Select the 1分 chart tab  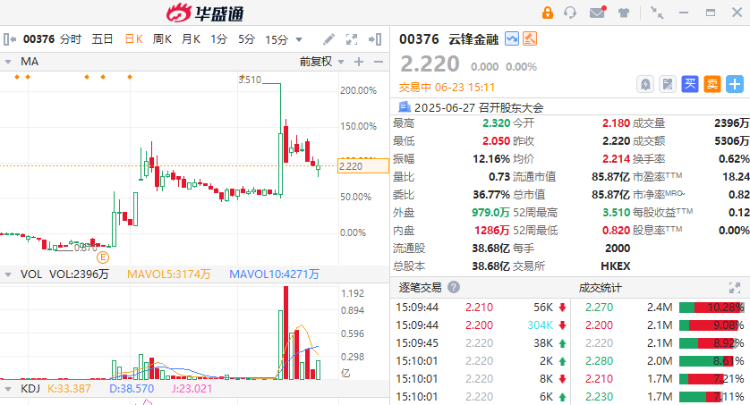click(219, 39)
